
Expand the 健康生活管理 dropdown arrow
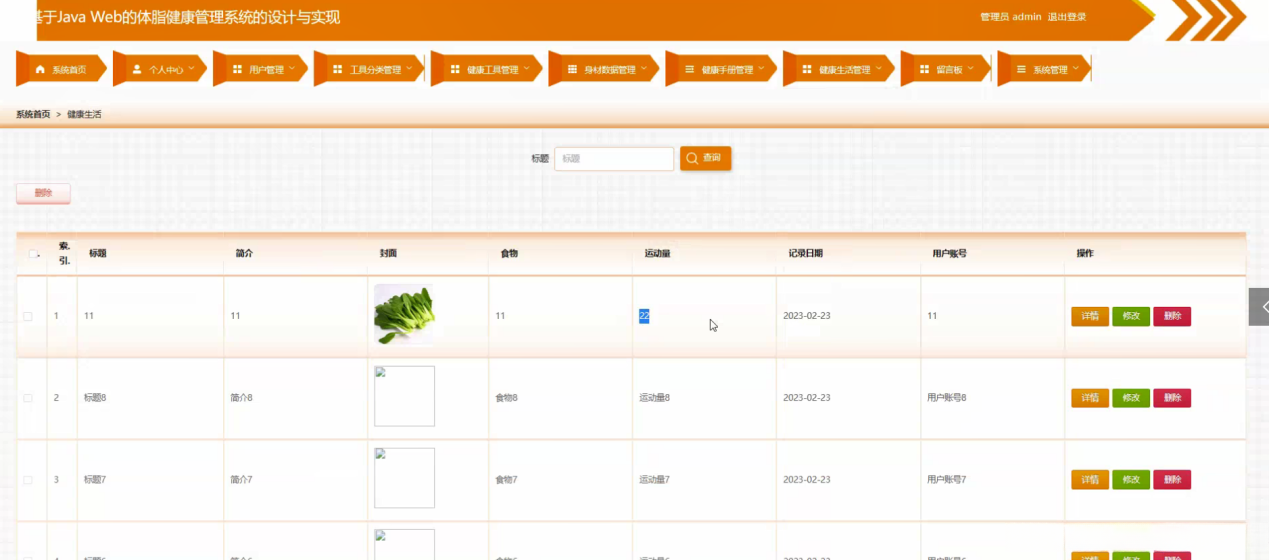pyautogui.click(x=879, y=69)
